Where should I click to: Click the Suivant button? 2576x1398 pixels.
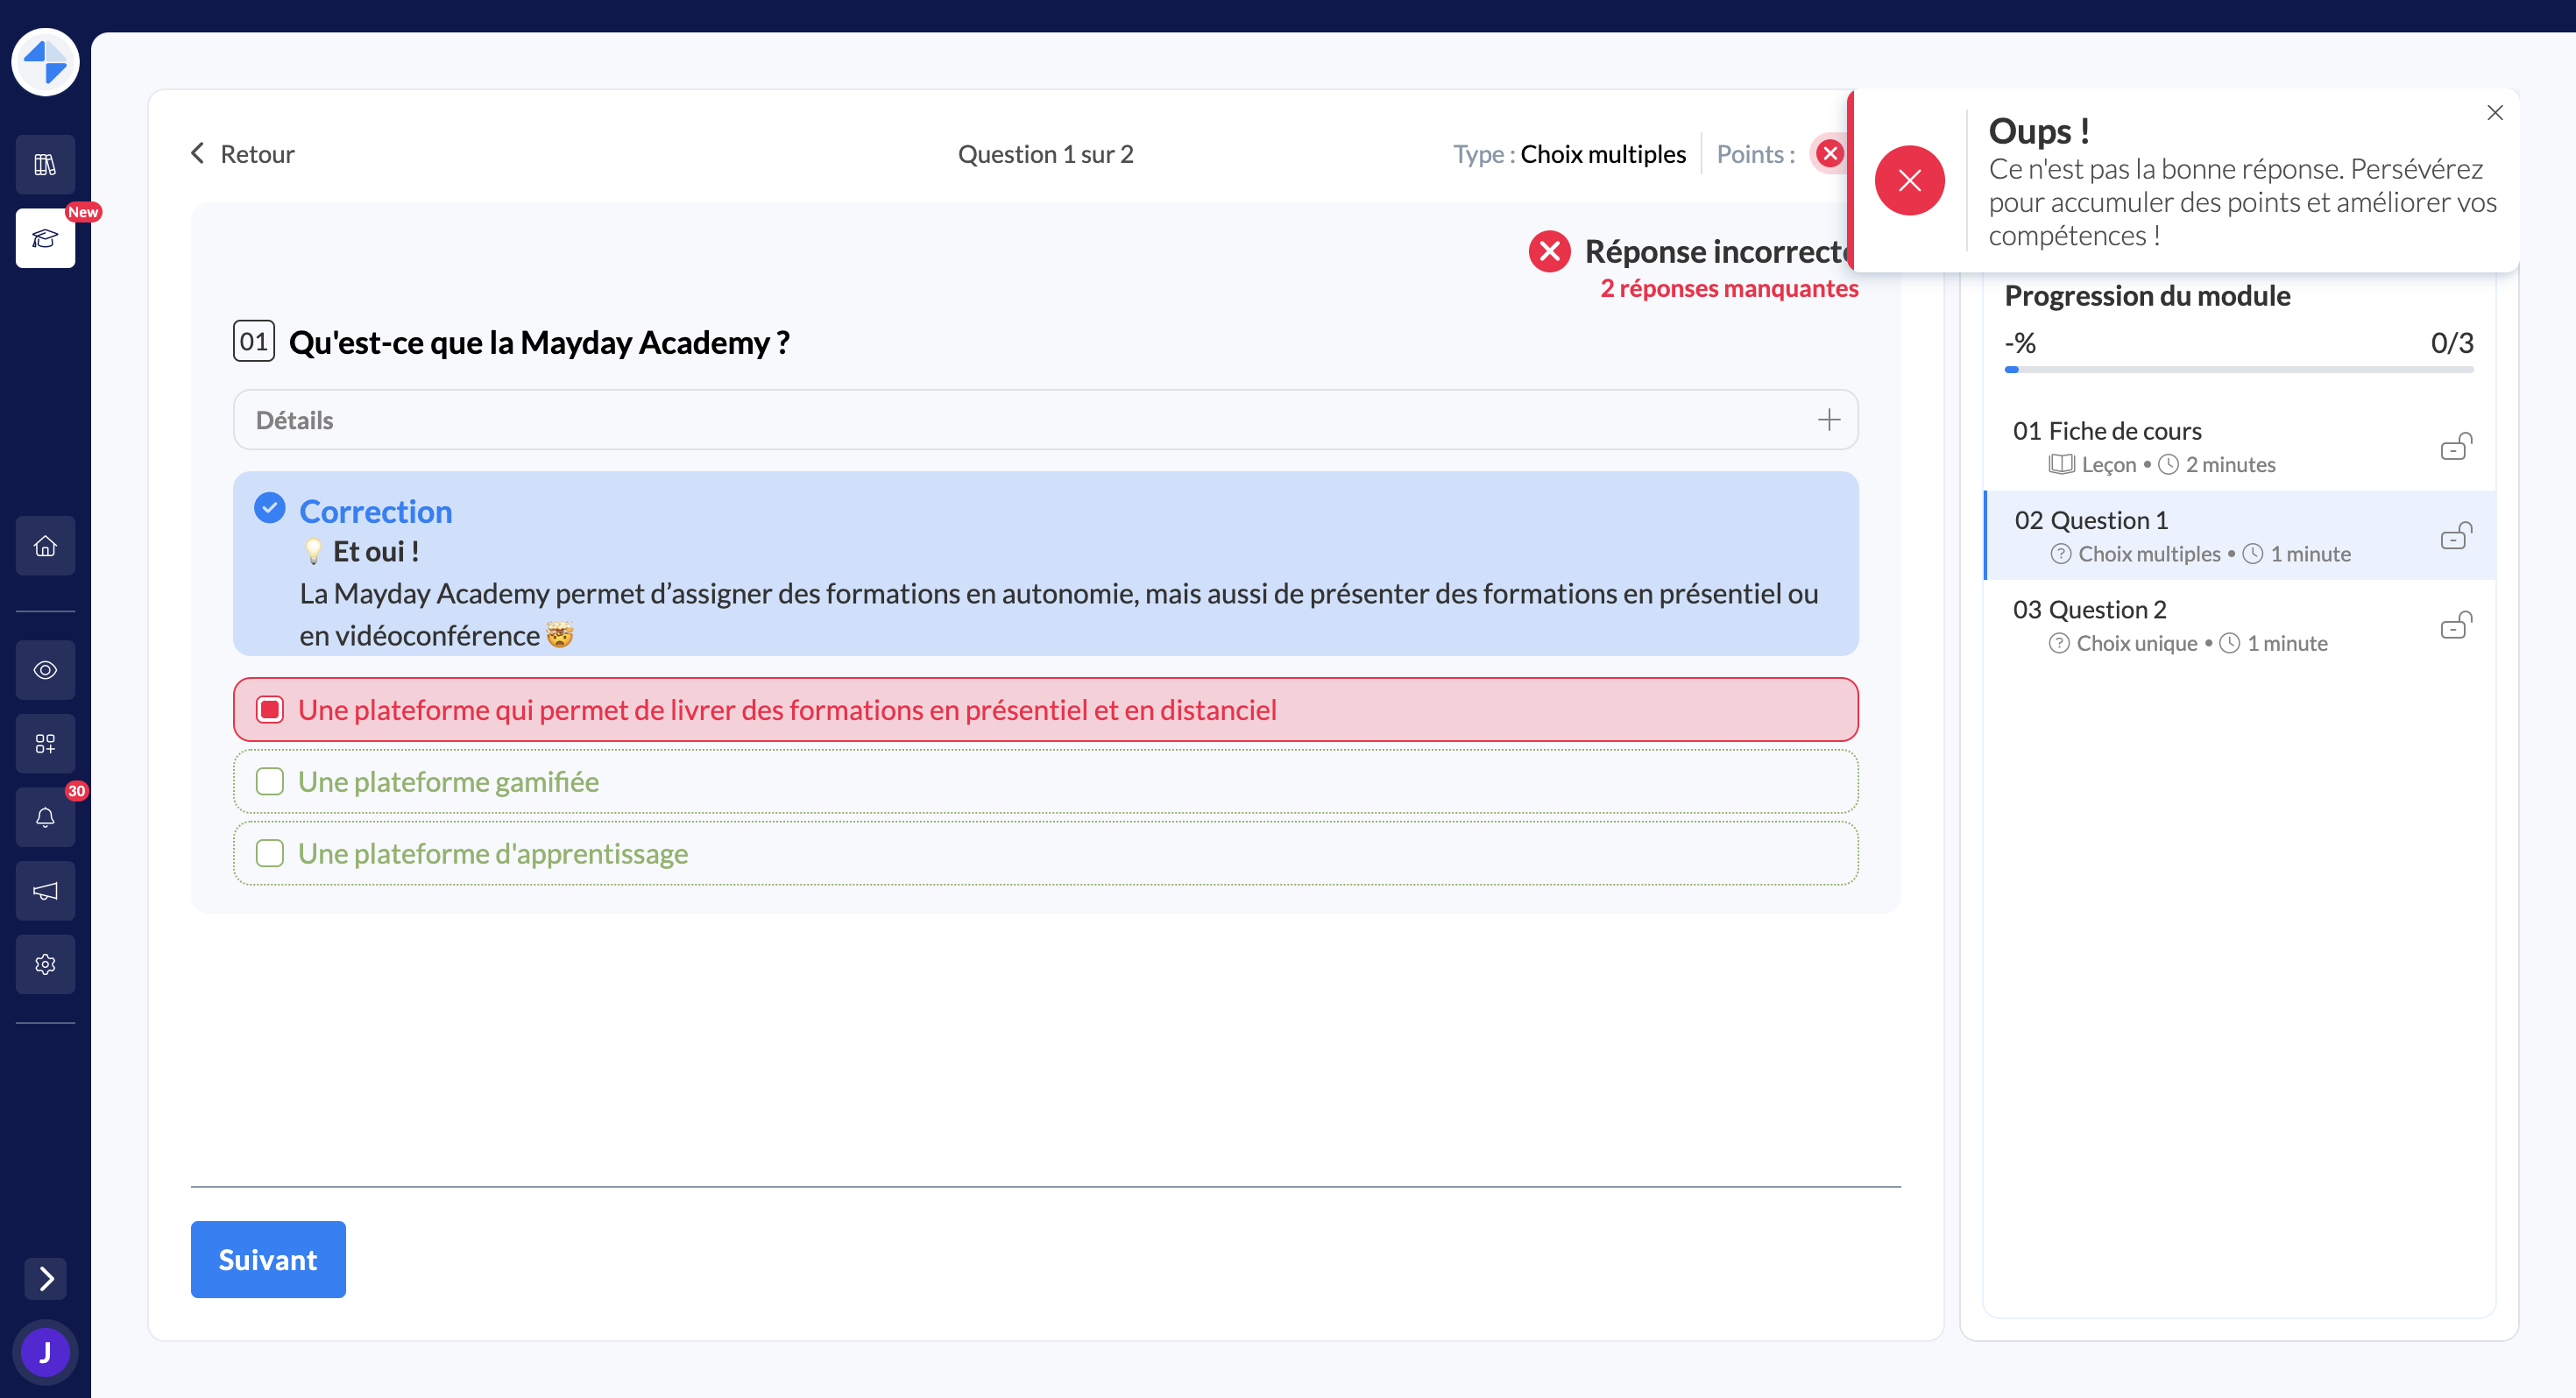(268, 1259)
